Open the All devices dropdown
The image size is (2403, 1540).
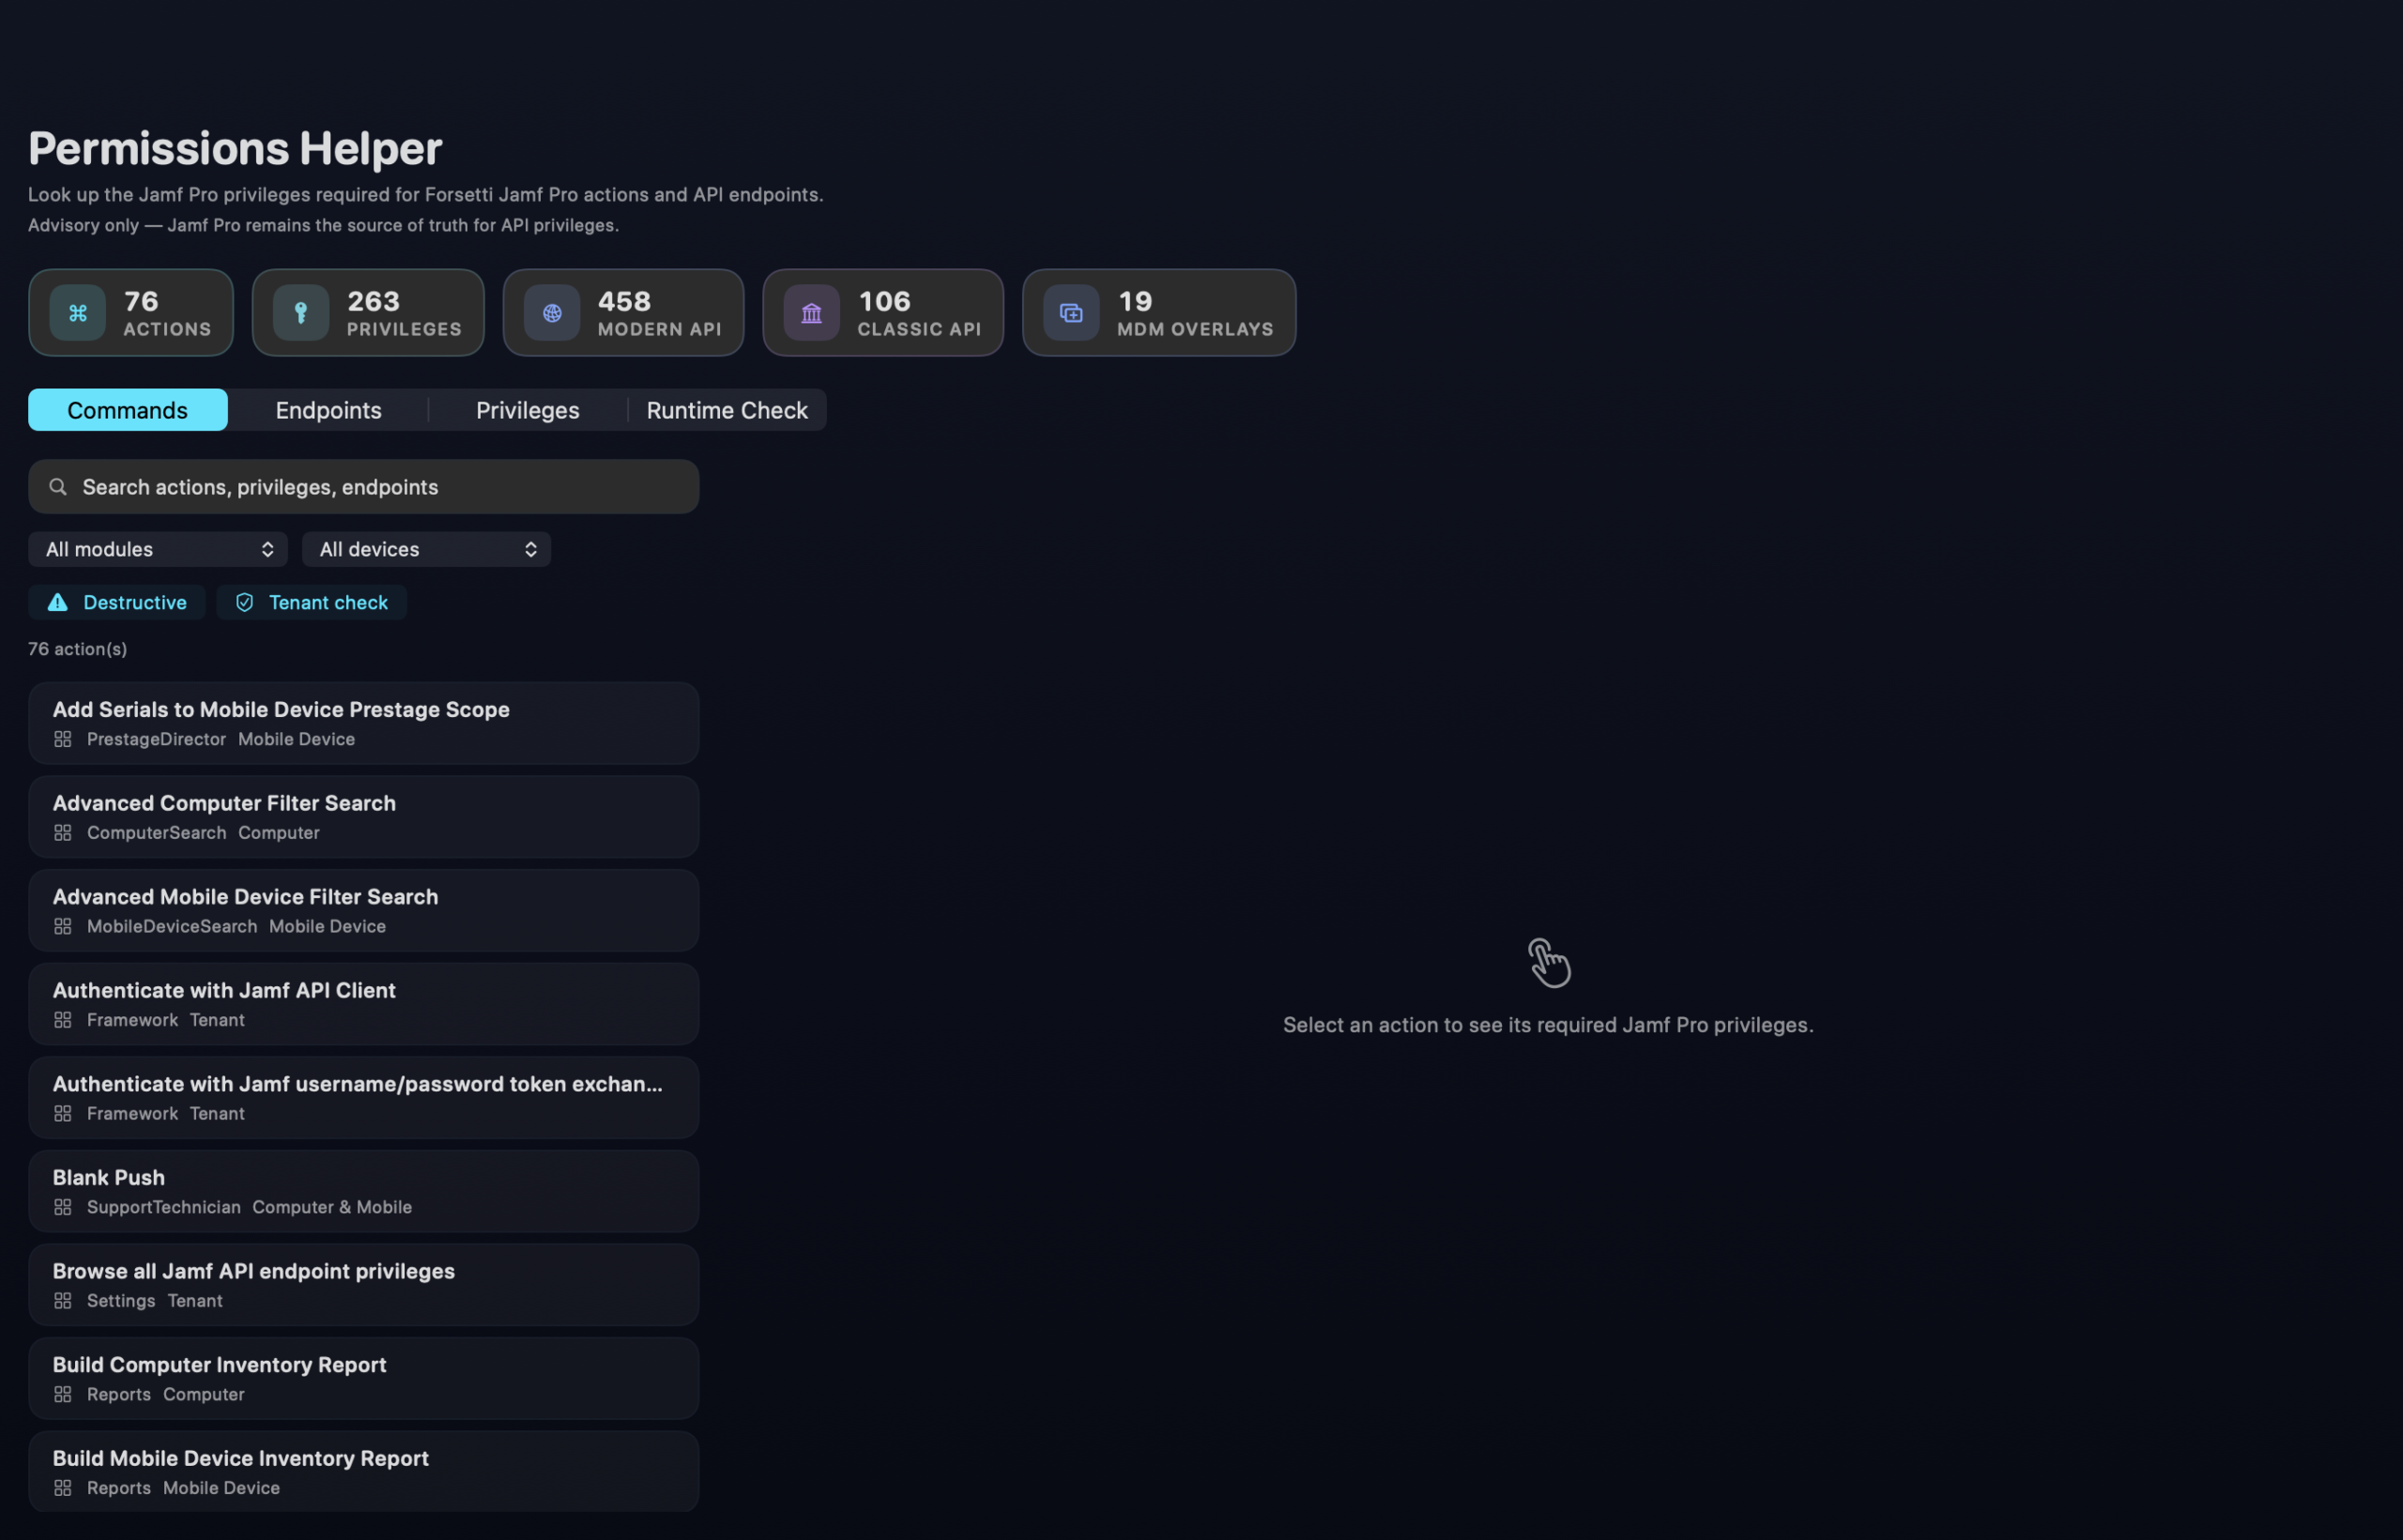[x=427, y=549]
